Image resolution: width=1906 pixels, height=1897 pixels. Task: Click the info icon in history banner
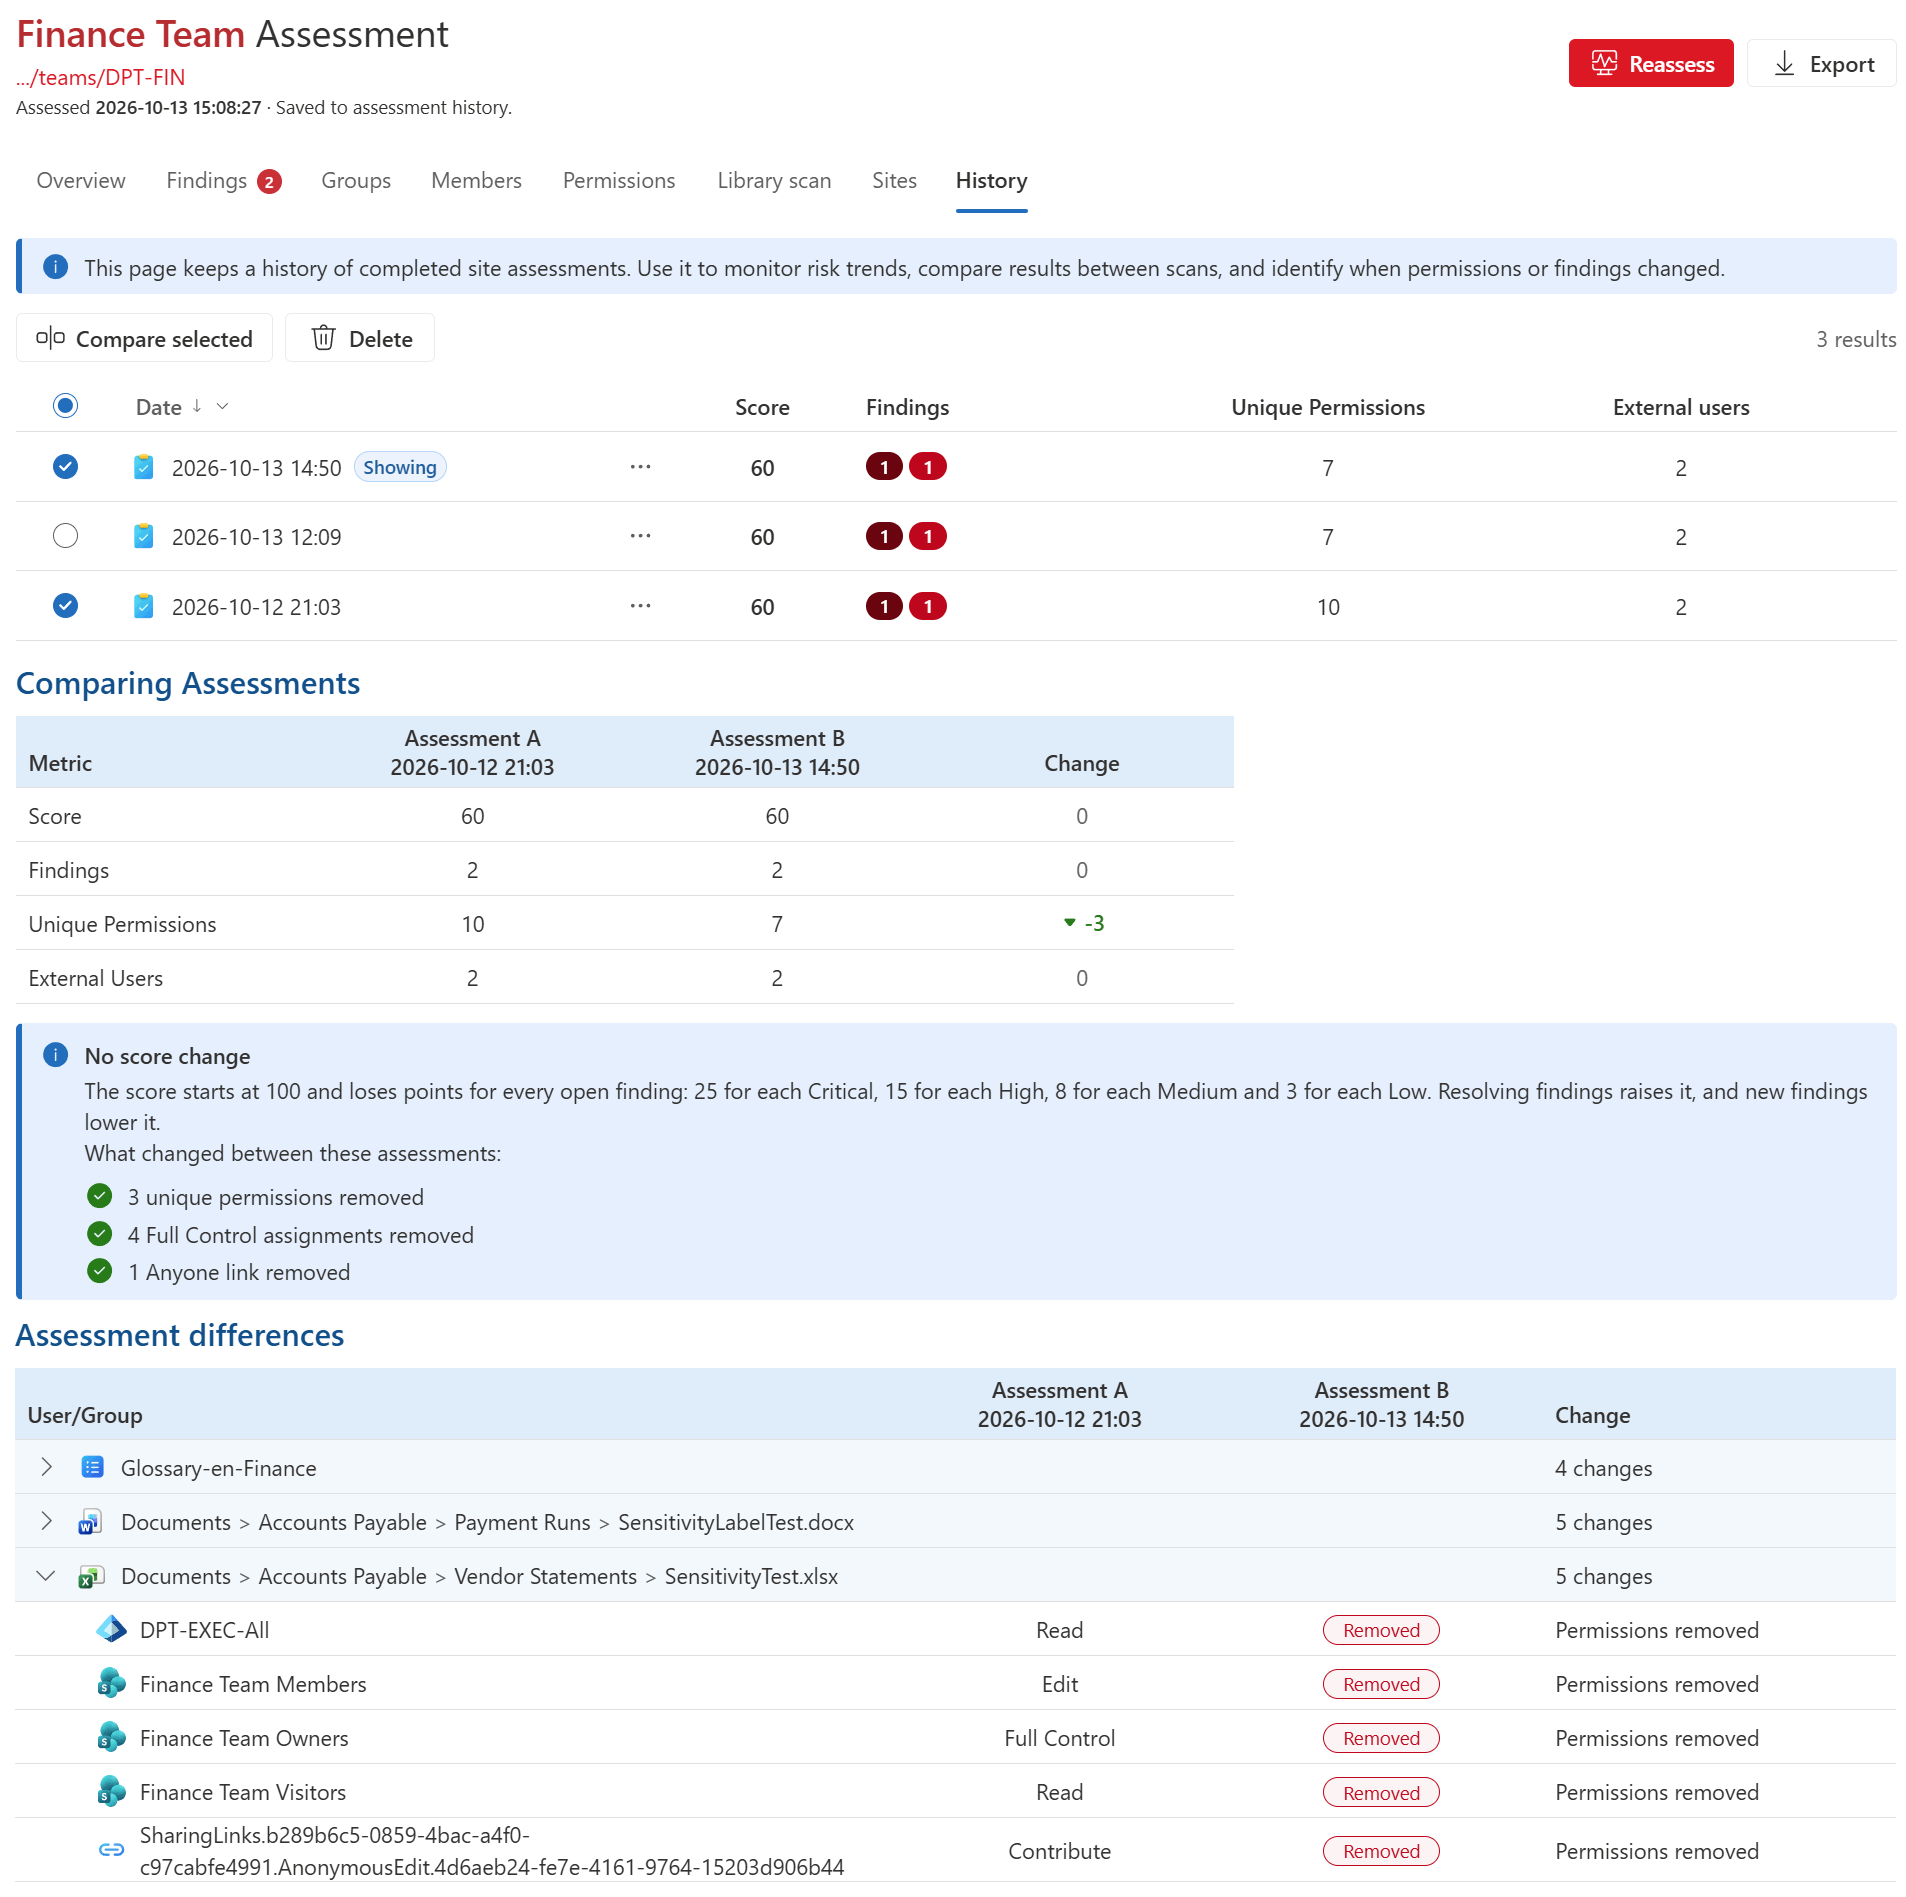56,267
